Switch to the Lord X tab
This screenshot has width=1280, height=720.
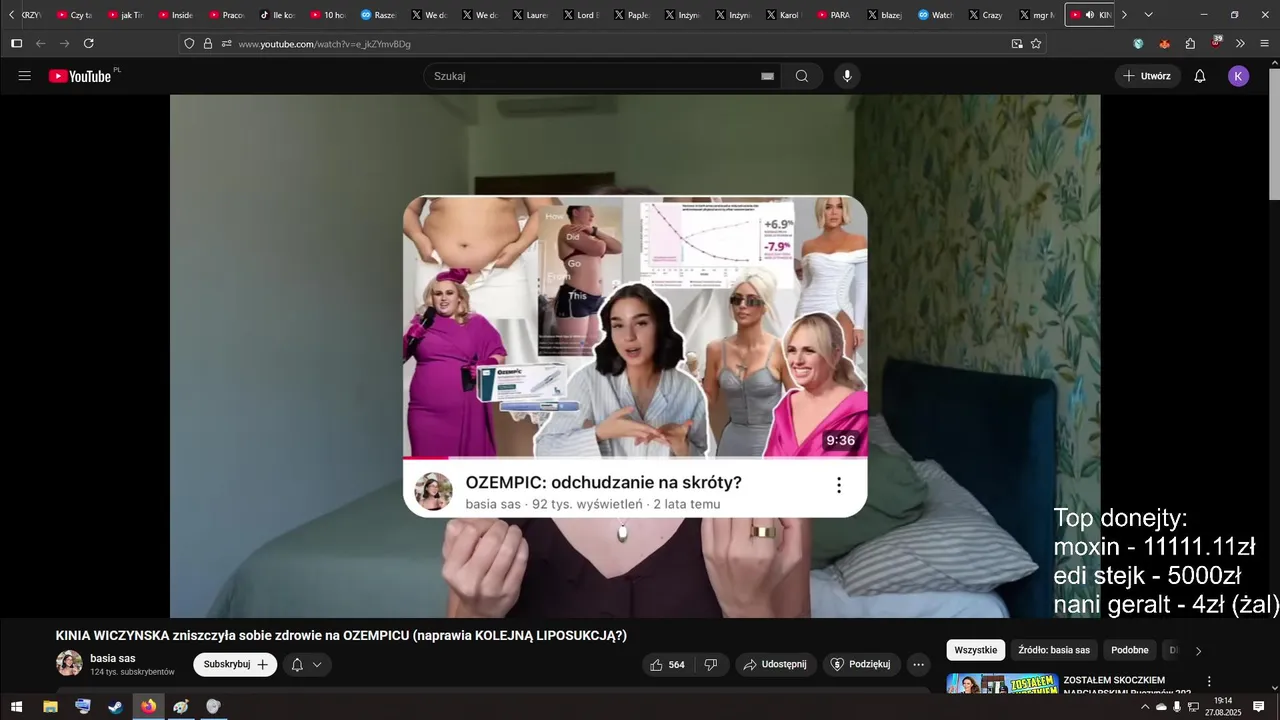click(x=582, y=15)
